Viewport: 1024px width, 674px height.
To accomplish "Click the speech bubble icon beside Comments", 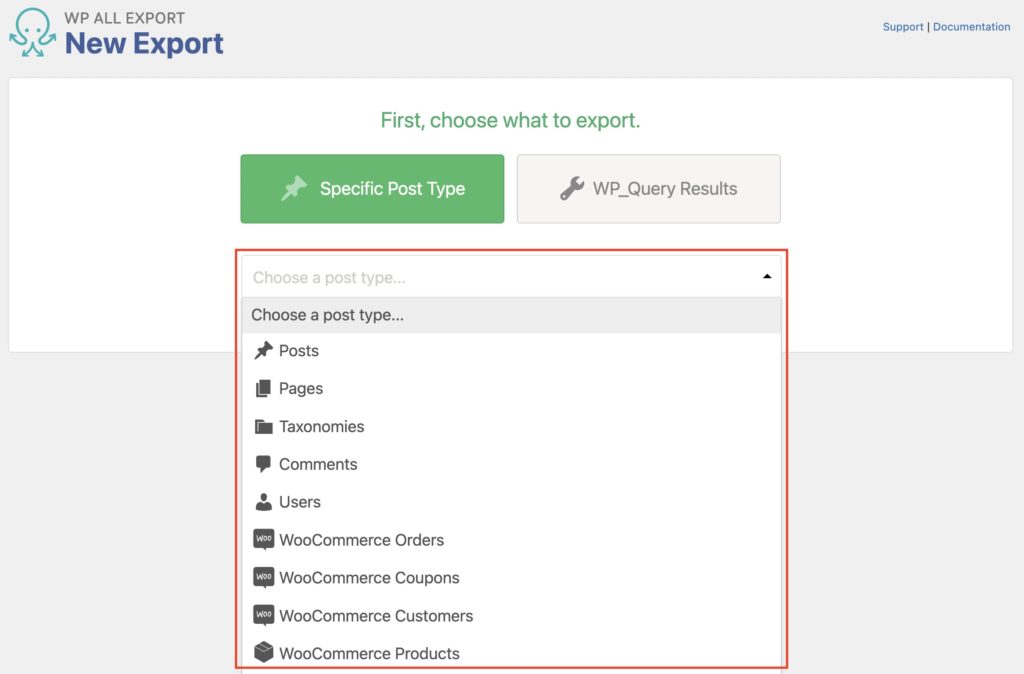I will pyautogui.click(x=263, y=463).
